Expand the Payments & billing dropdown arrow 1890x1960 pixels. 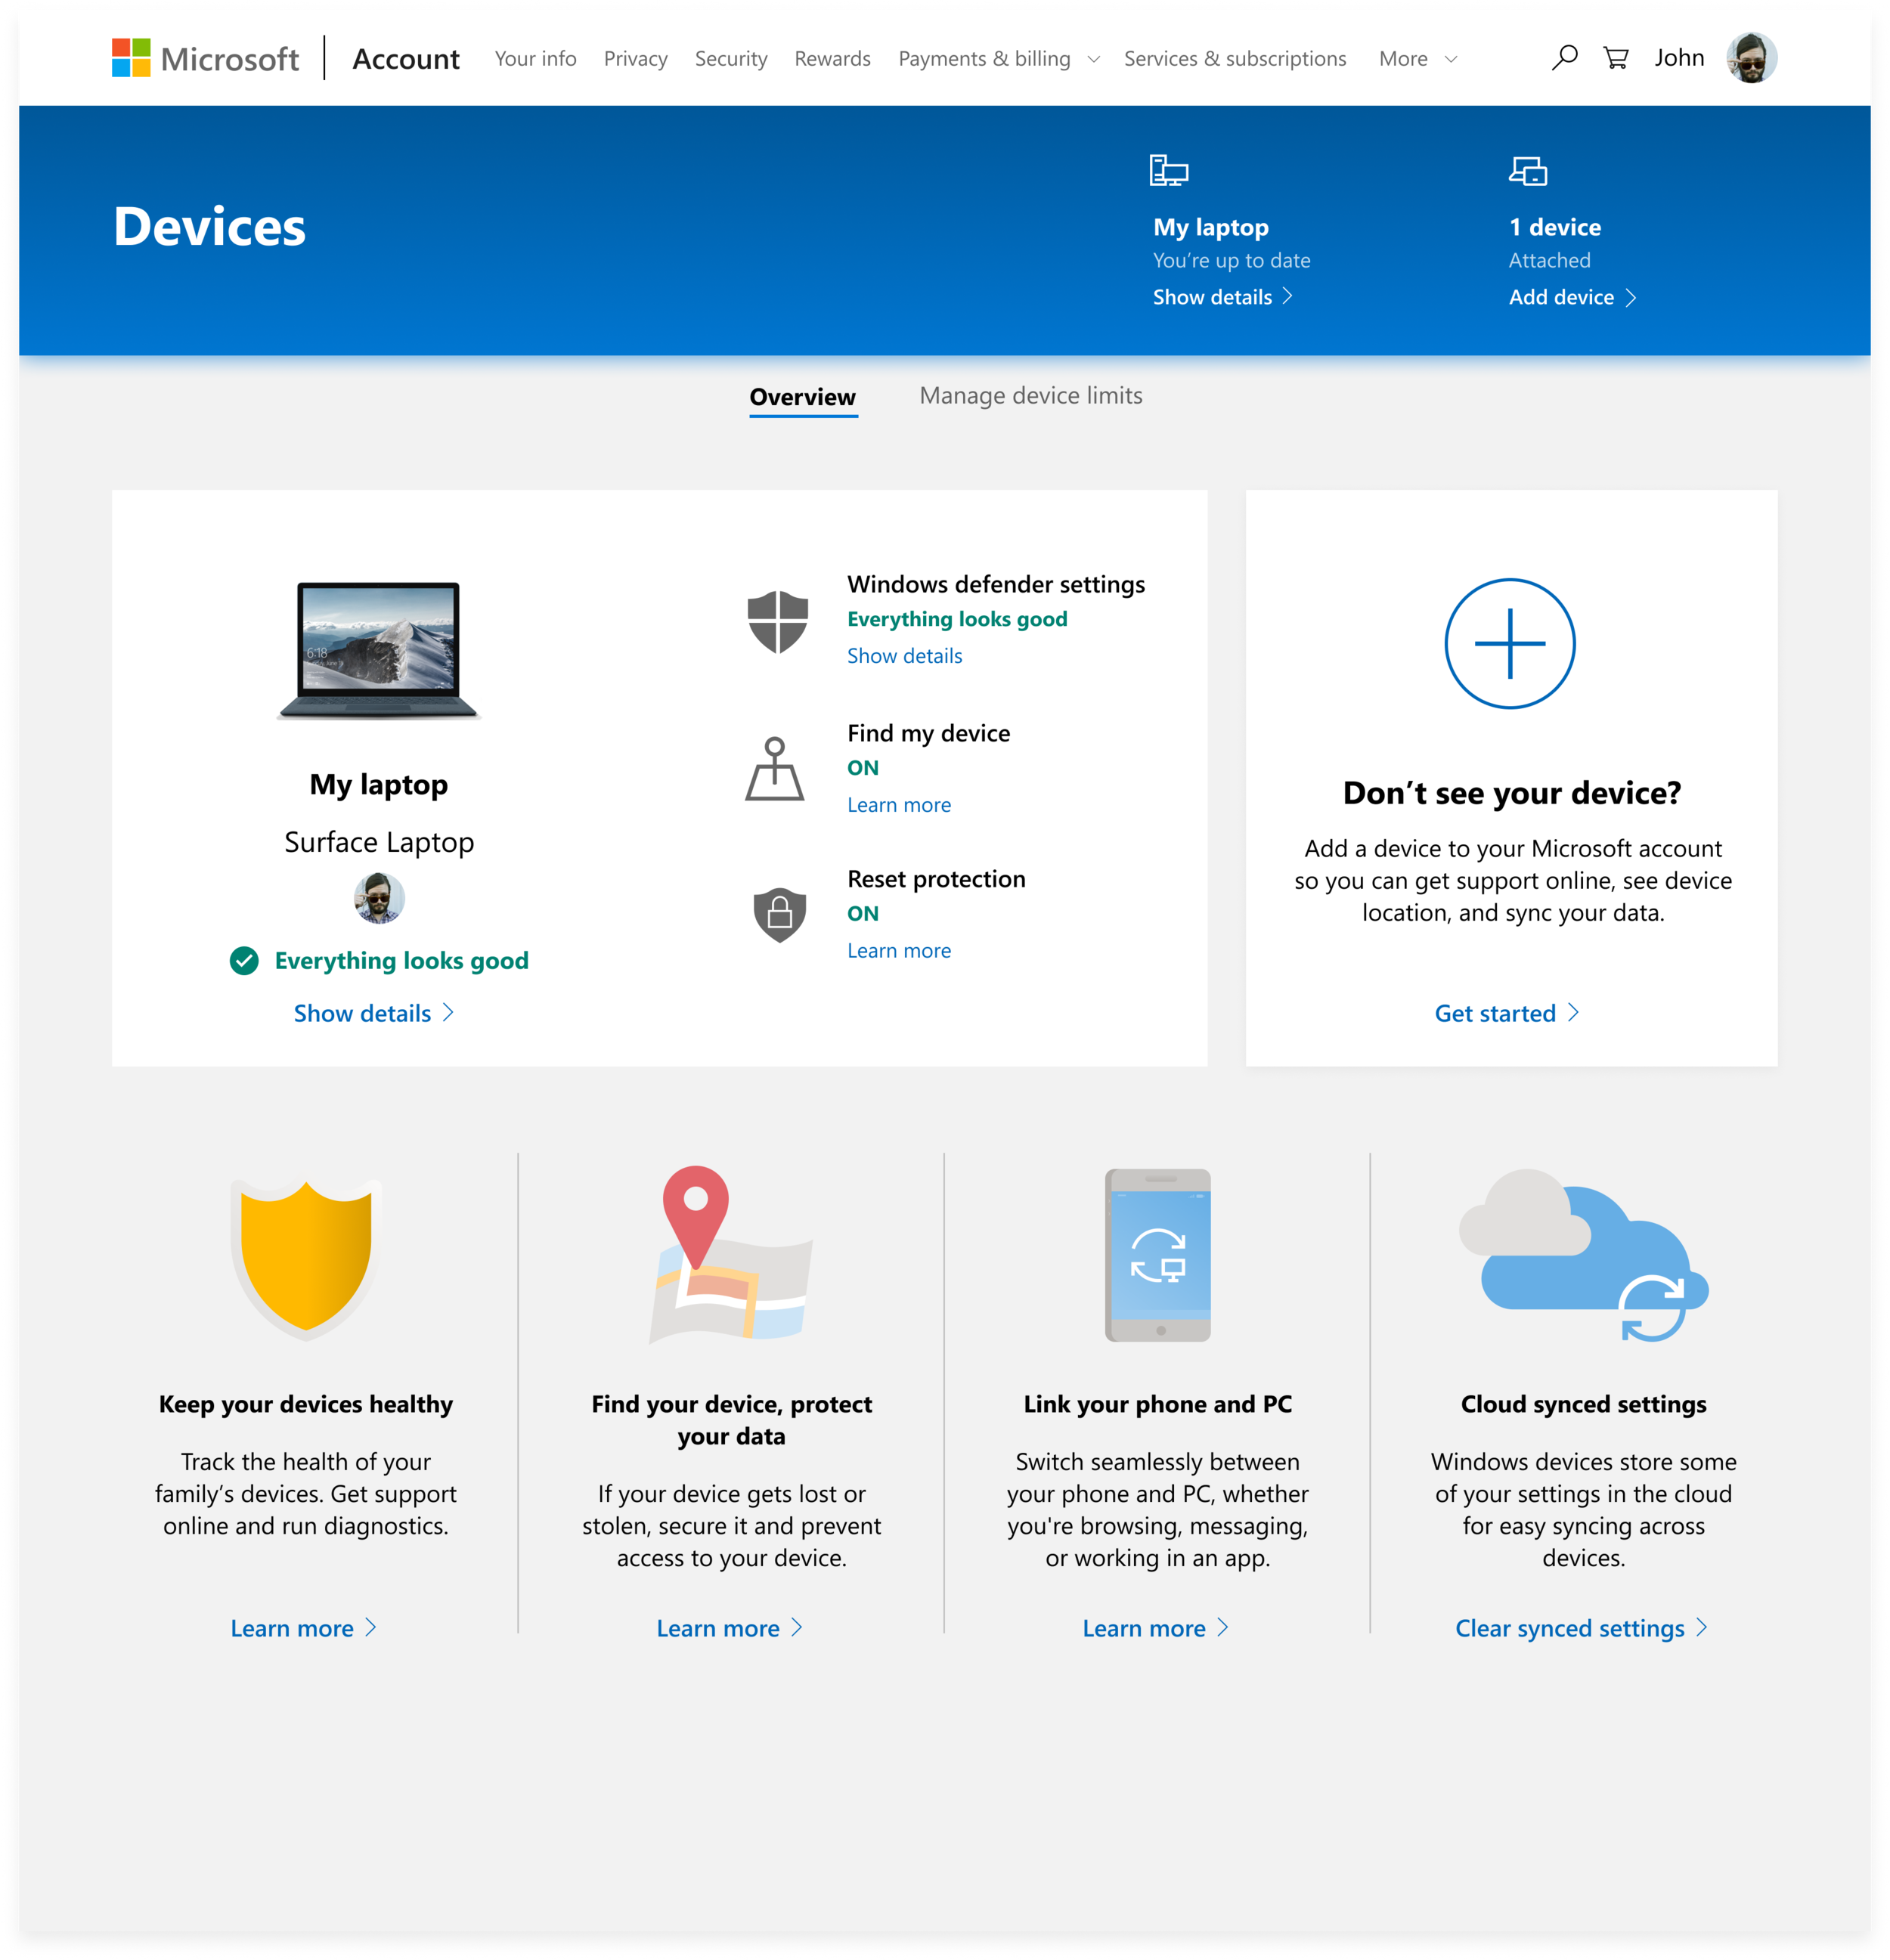[1093, 60]
